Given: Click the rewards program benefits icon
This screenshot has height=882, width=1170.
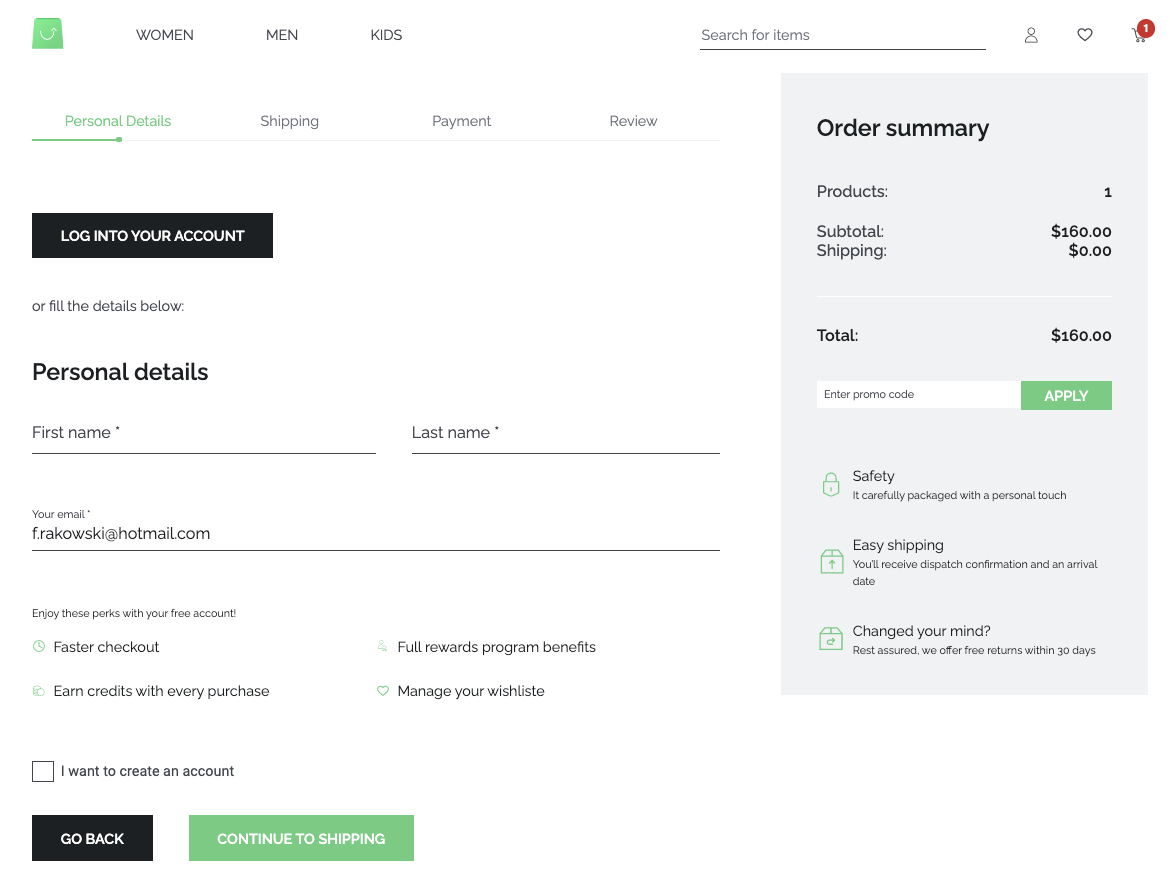Looking at the screenshot, I should tap(382, 646).
